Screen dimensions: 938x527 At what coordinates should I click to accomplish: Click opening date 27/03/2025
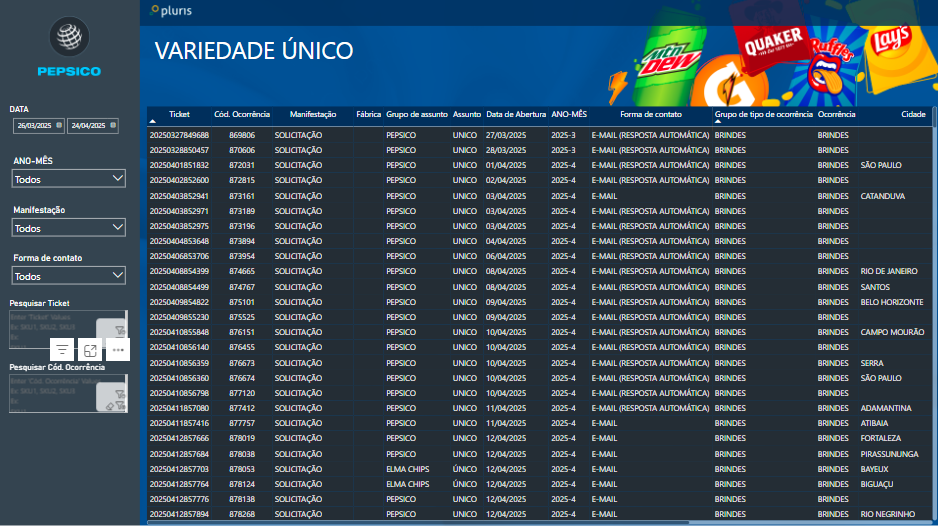tap(505, 135)
